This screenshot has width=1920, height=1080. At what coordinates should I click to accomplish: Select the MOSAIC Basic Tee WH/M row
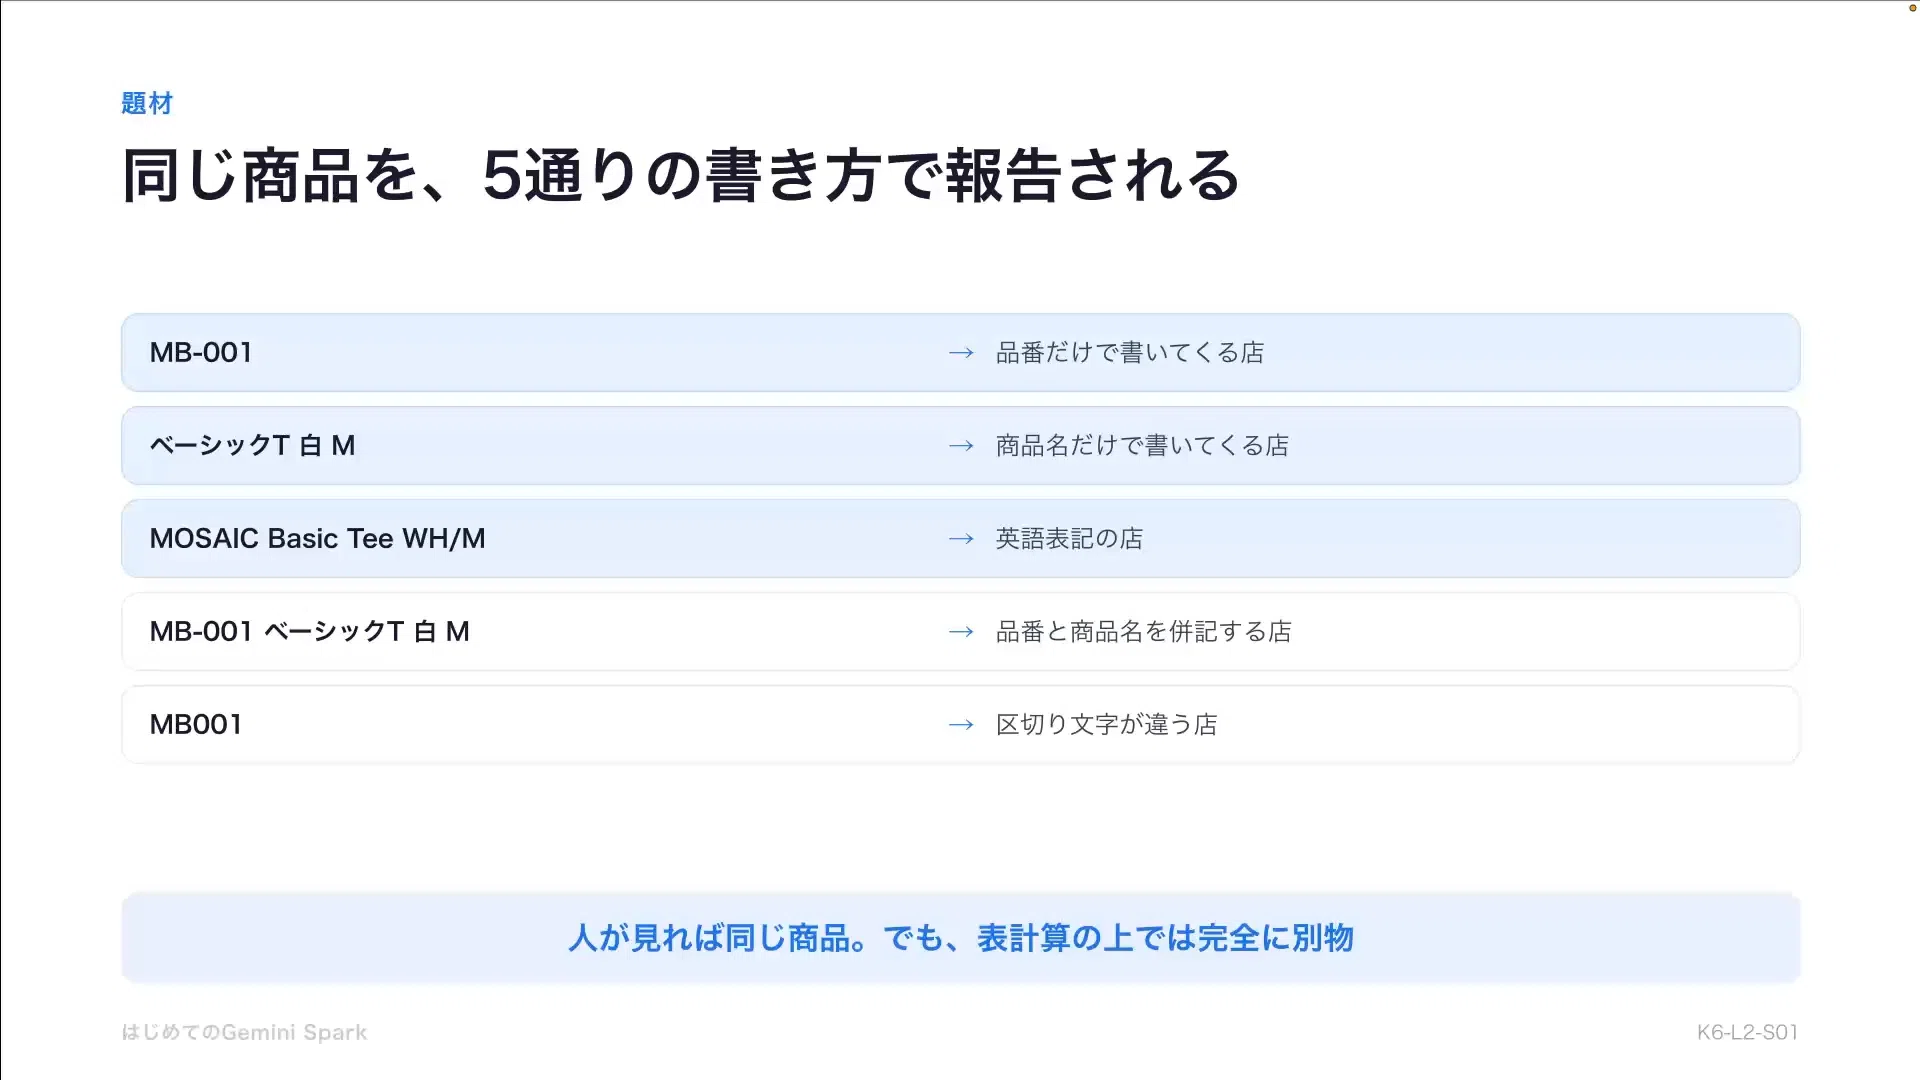coord(960,539)
